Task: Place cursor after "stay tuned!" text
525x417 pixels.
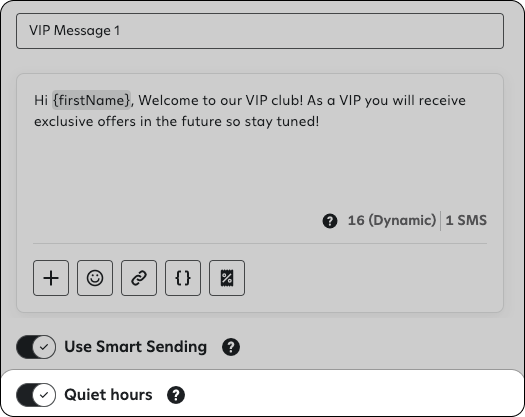Action: (x=320, y=121)
